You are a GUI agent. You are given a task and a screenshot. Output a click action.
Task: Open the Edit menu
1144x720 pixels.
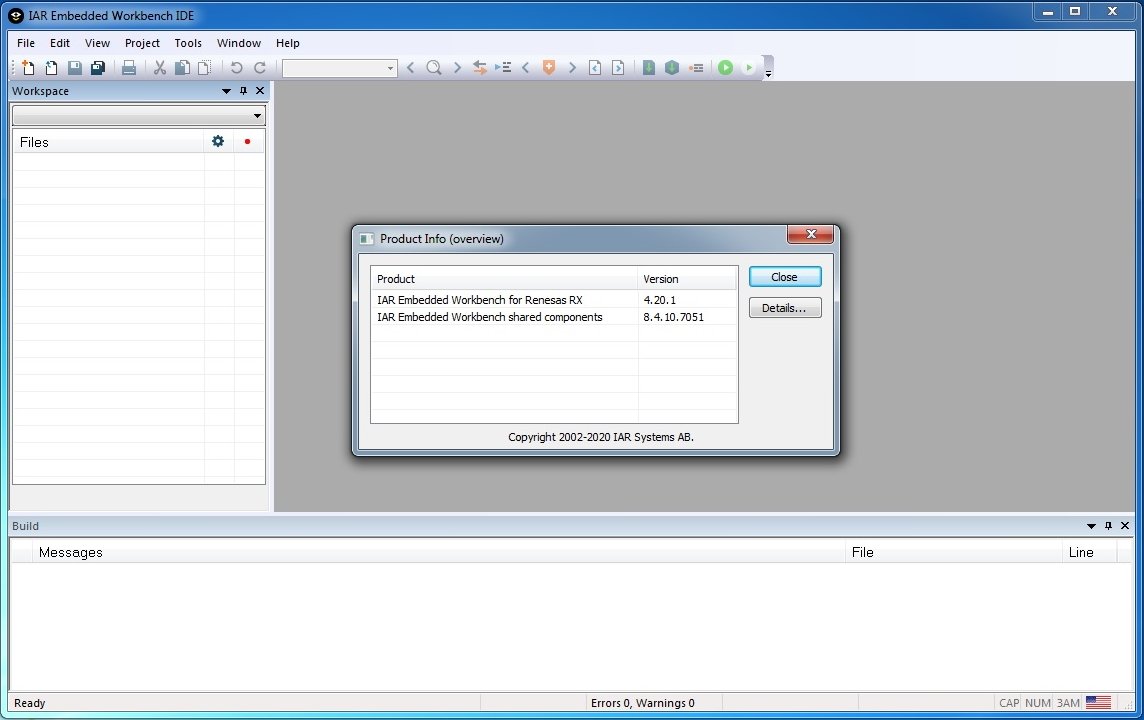(x=60, y=43)
